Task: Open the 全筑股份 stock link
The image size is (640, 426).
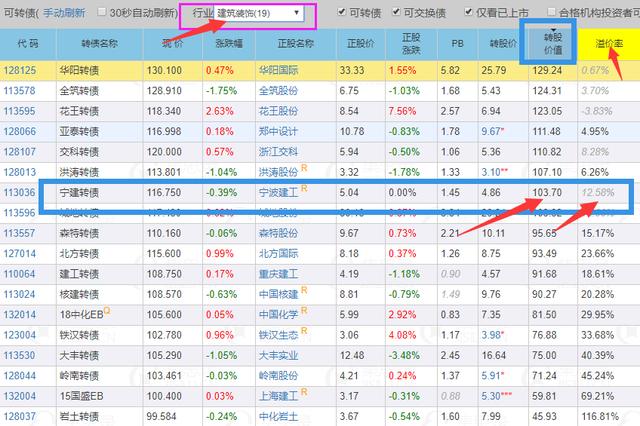Action: click(x=278, y=91)
